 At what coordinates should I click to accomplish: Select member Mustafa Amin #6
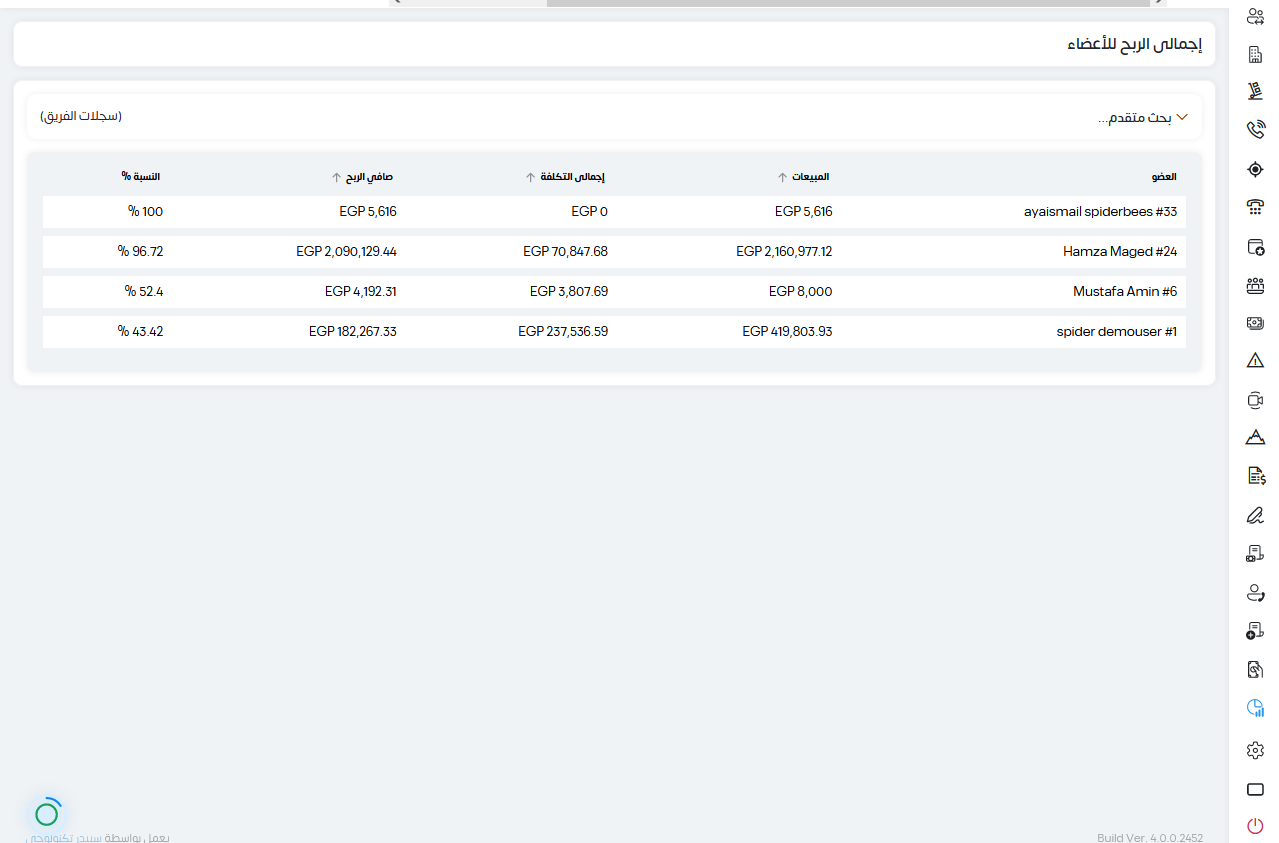click(x=1125, y=291)
